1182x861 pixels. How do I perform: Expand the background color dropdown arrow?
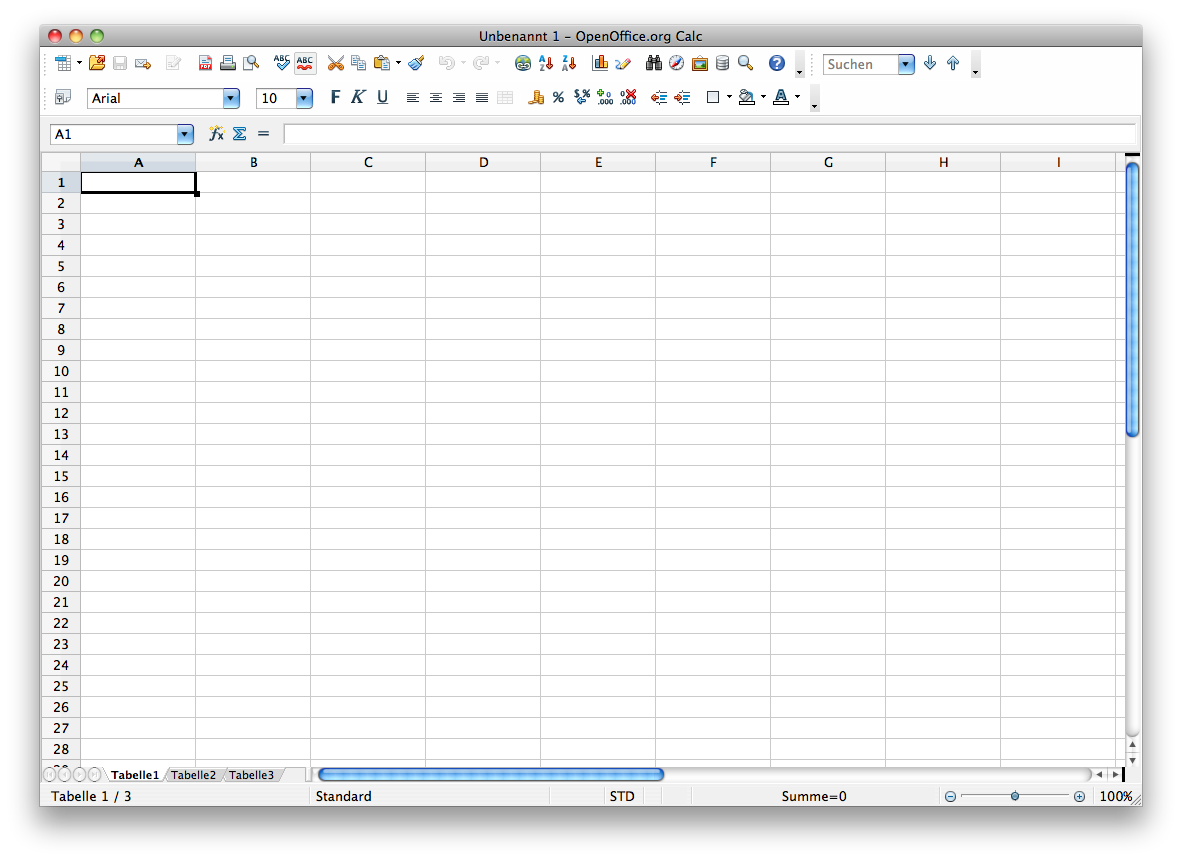point(763,97)
